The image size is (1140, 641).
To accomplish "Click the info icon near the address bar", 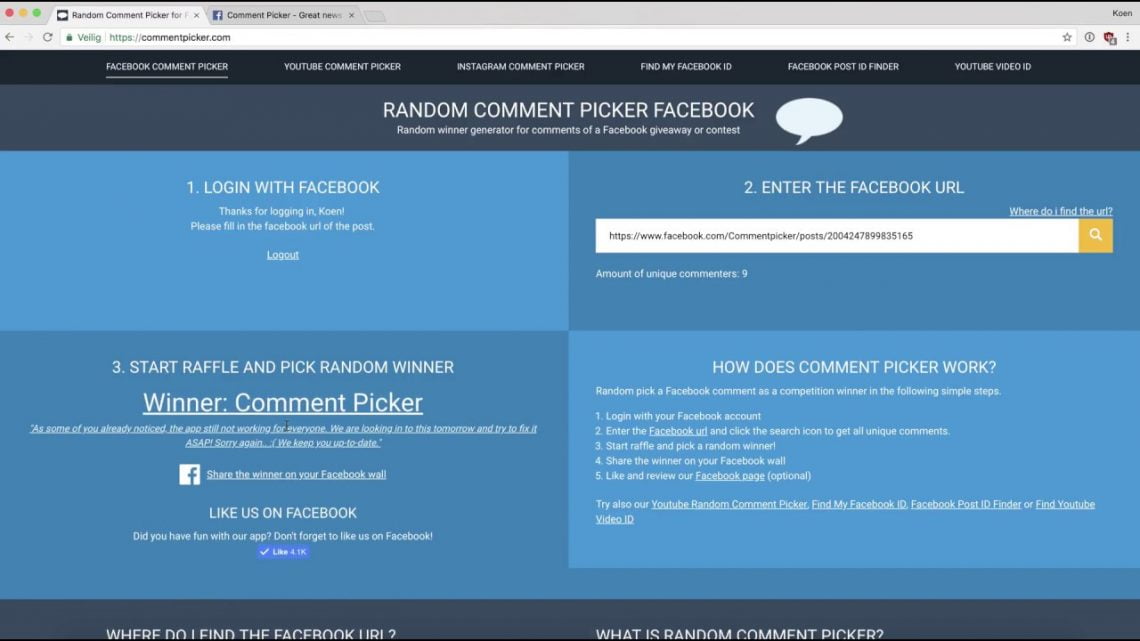I will tap(1089, 37).
